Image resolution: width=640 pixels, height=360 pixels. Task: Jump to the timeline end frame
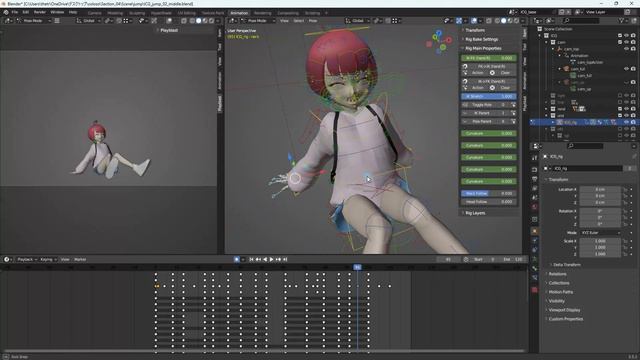pos(285,260)
